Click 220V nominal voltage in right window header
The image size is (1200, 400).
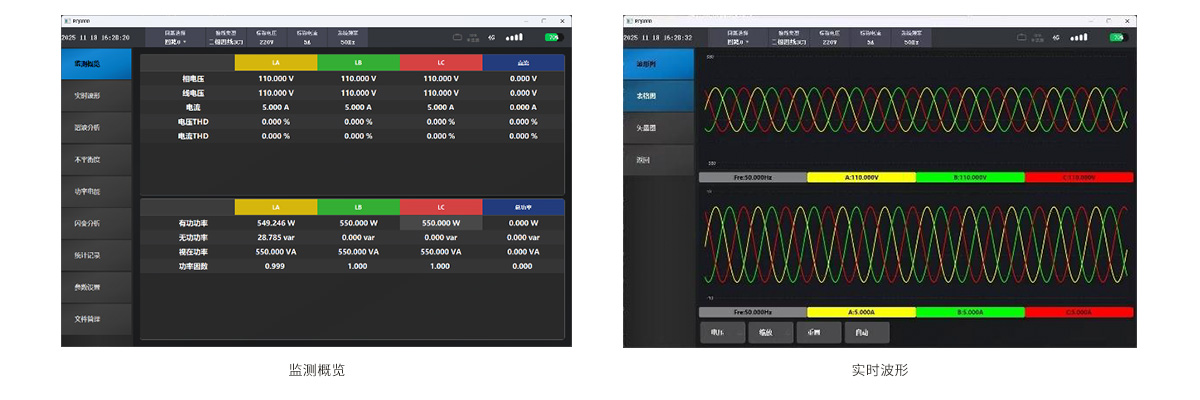(829, 38)
